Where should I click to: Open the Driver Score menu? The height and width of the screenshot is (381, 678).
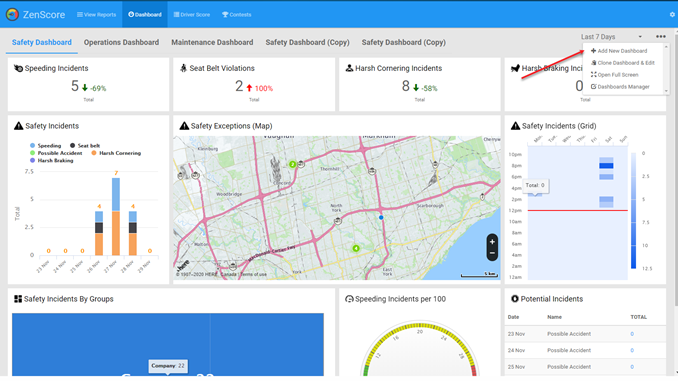click(192, 14)
